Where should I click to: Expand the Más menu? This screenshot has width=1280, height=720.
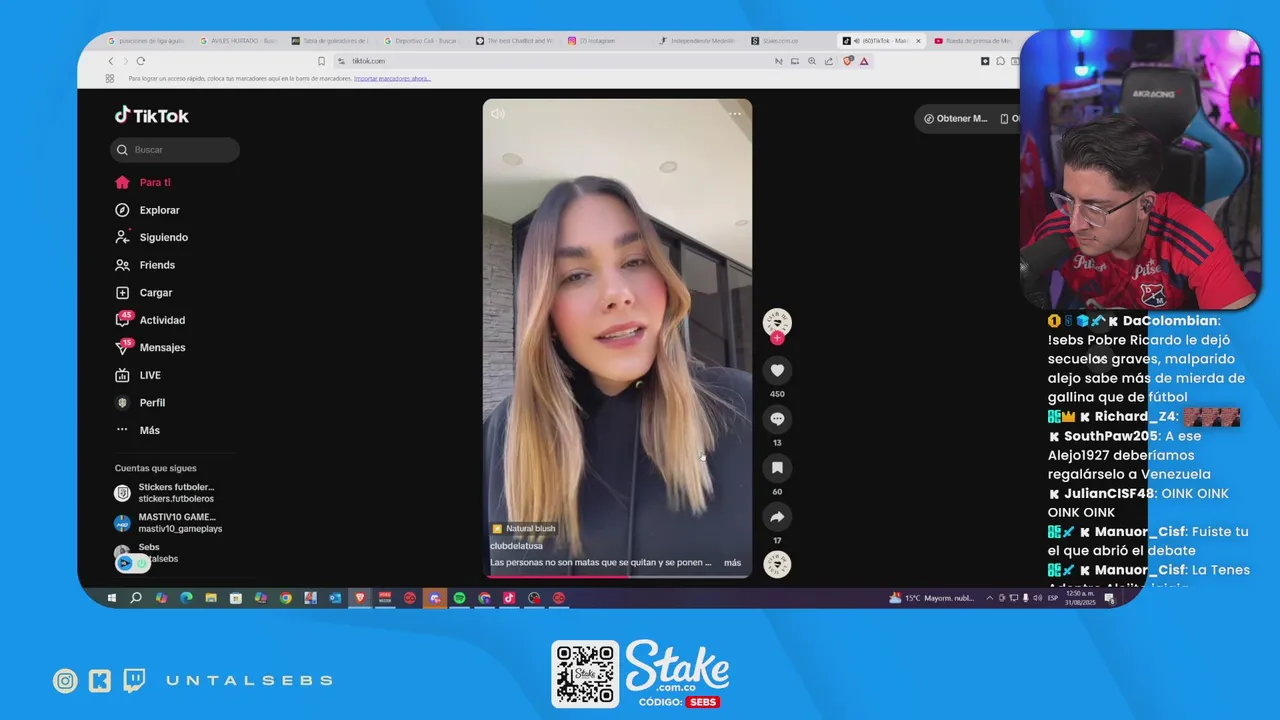click(137, 430)
